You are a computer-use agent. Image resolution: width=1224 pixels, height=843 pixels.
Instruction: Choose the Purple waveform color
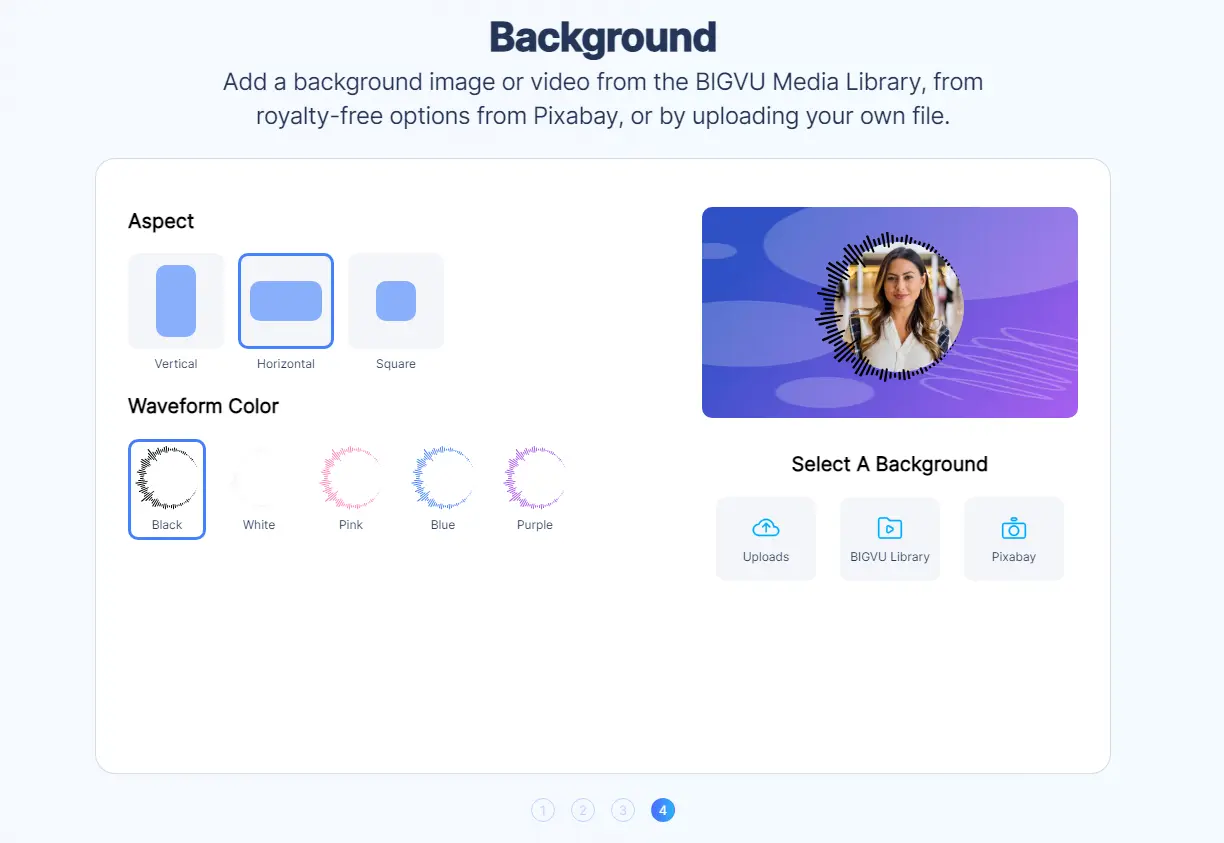pos(535,489)
